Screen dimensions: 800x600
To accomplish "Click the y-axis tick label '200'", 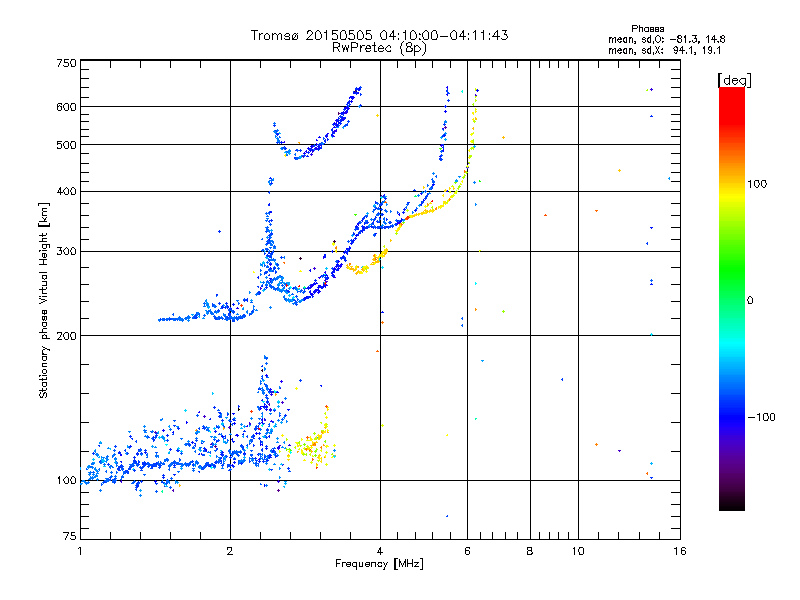I will (x=66, y=336).
